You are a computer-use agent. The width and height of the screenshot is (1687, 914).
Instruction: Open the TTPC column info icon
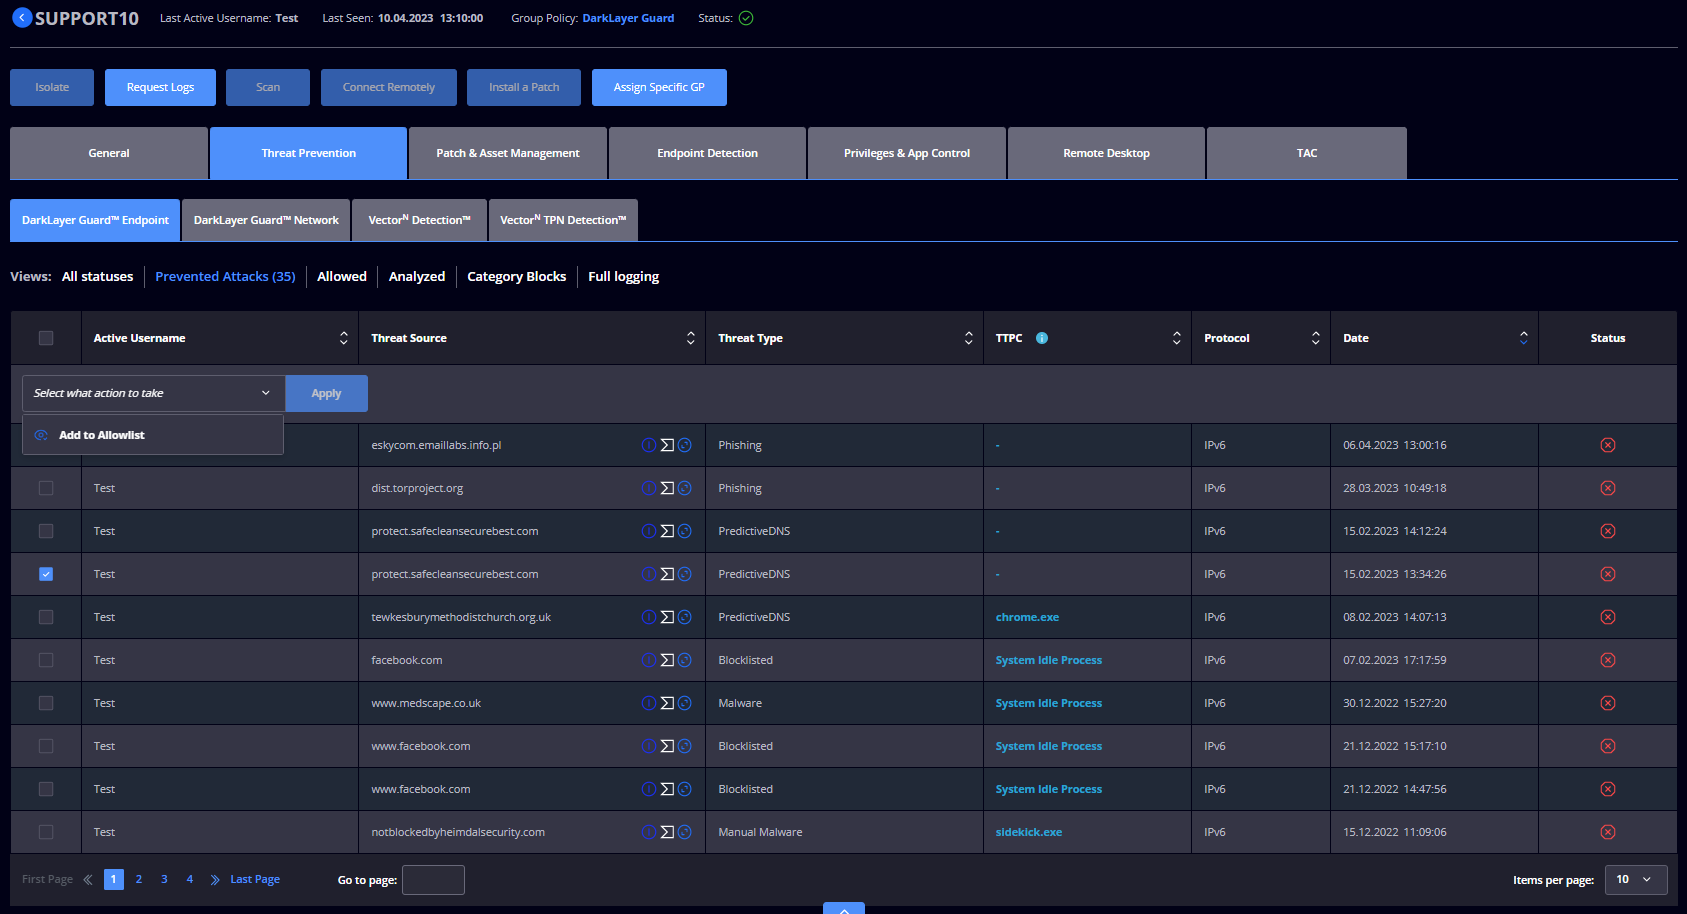coord(1042,338)
